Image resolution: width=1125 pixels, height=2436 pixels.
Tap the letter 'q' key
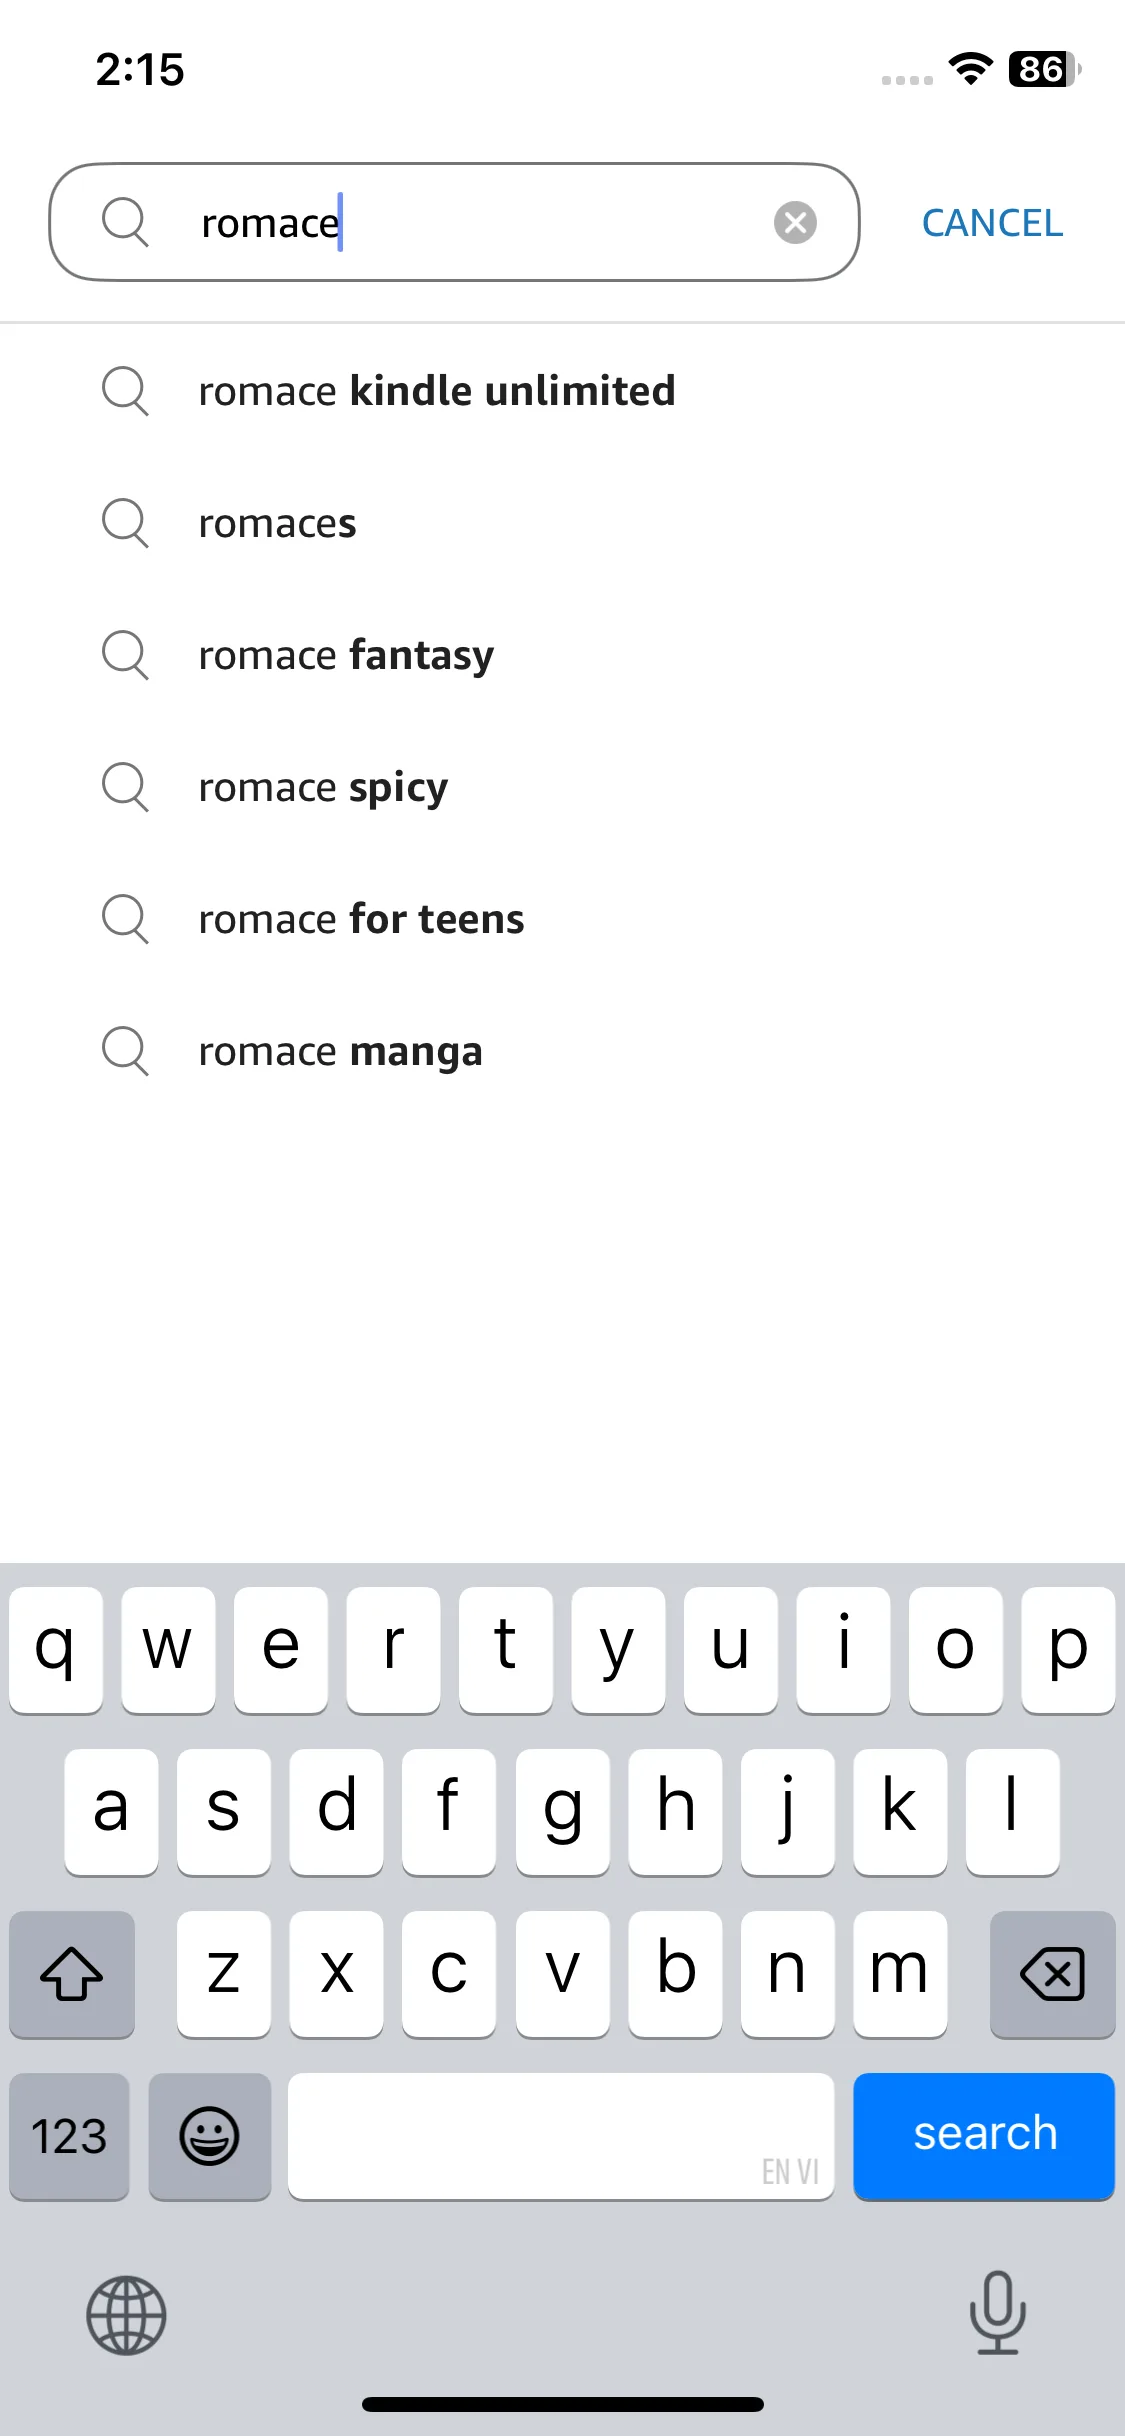(x=56, y=1650)
